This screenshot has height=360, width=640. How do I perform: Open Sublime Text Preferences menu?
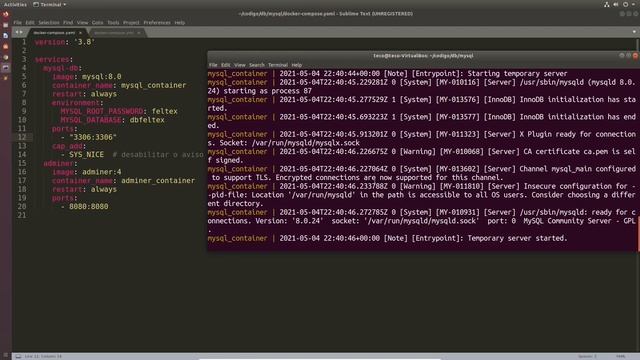[157, 22]
